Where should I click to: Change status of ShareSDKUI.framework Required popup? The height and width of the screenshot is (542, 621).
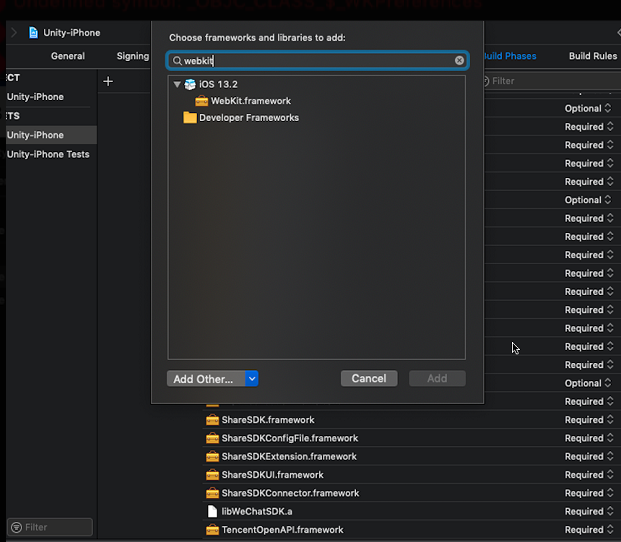click(589, 475)
